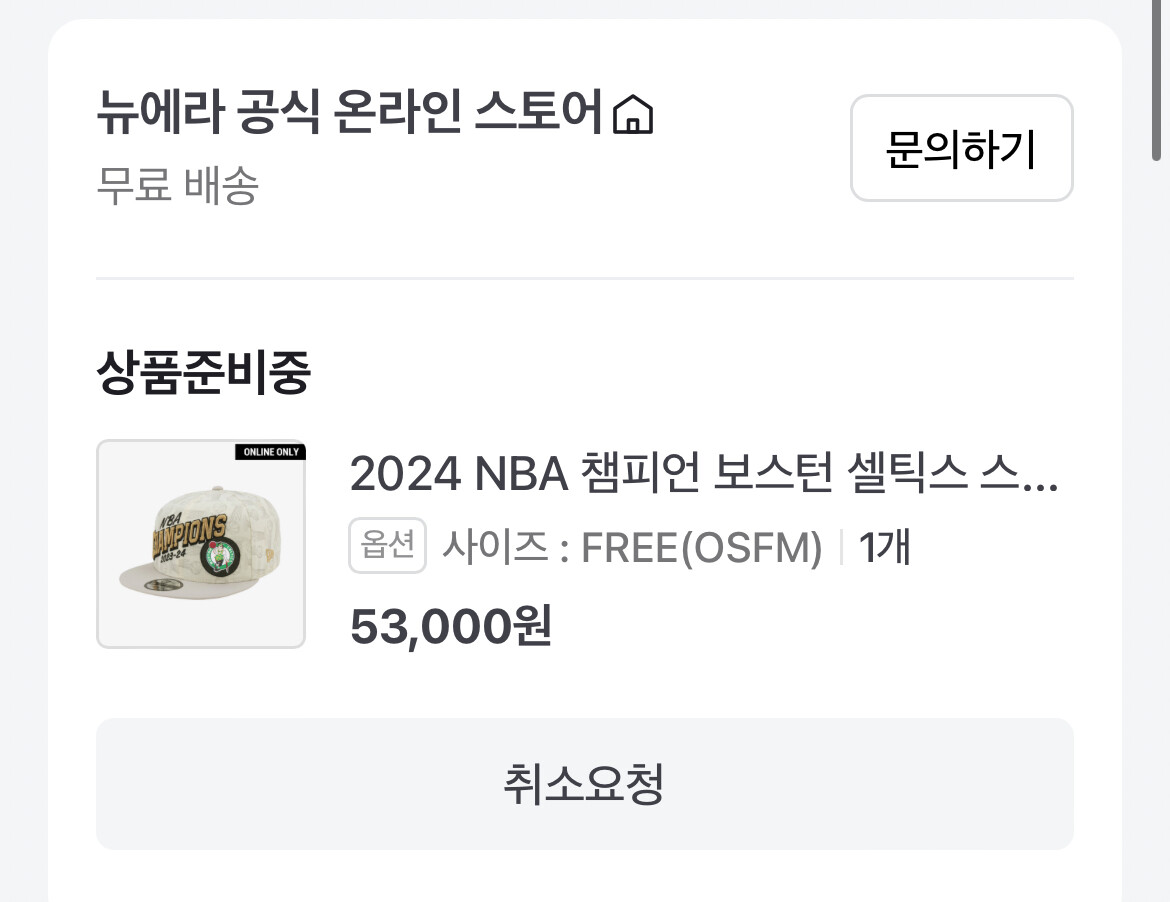
Task: Select the 사이즈 : FREE(OSFM) option text
Action: pyautogui.click(x=632, y=548)
